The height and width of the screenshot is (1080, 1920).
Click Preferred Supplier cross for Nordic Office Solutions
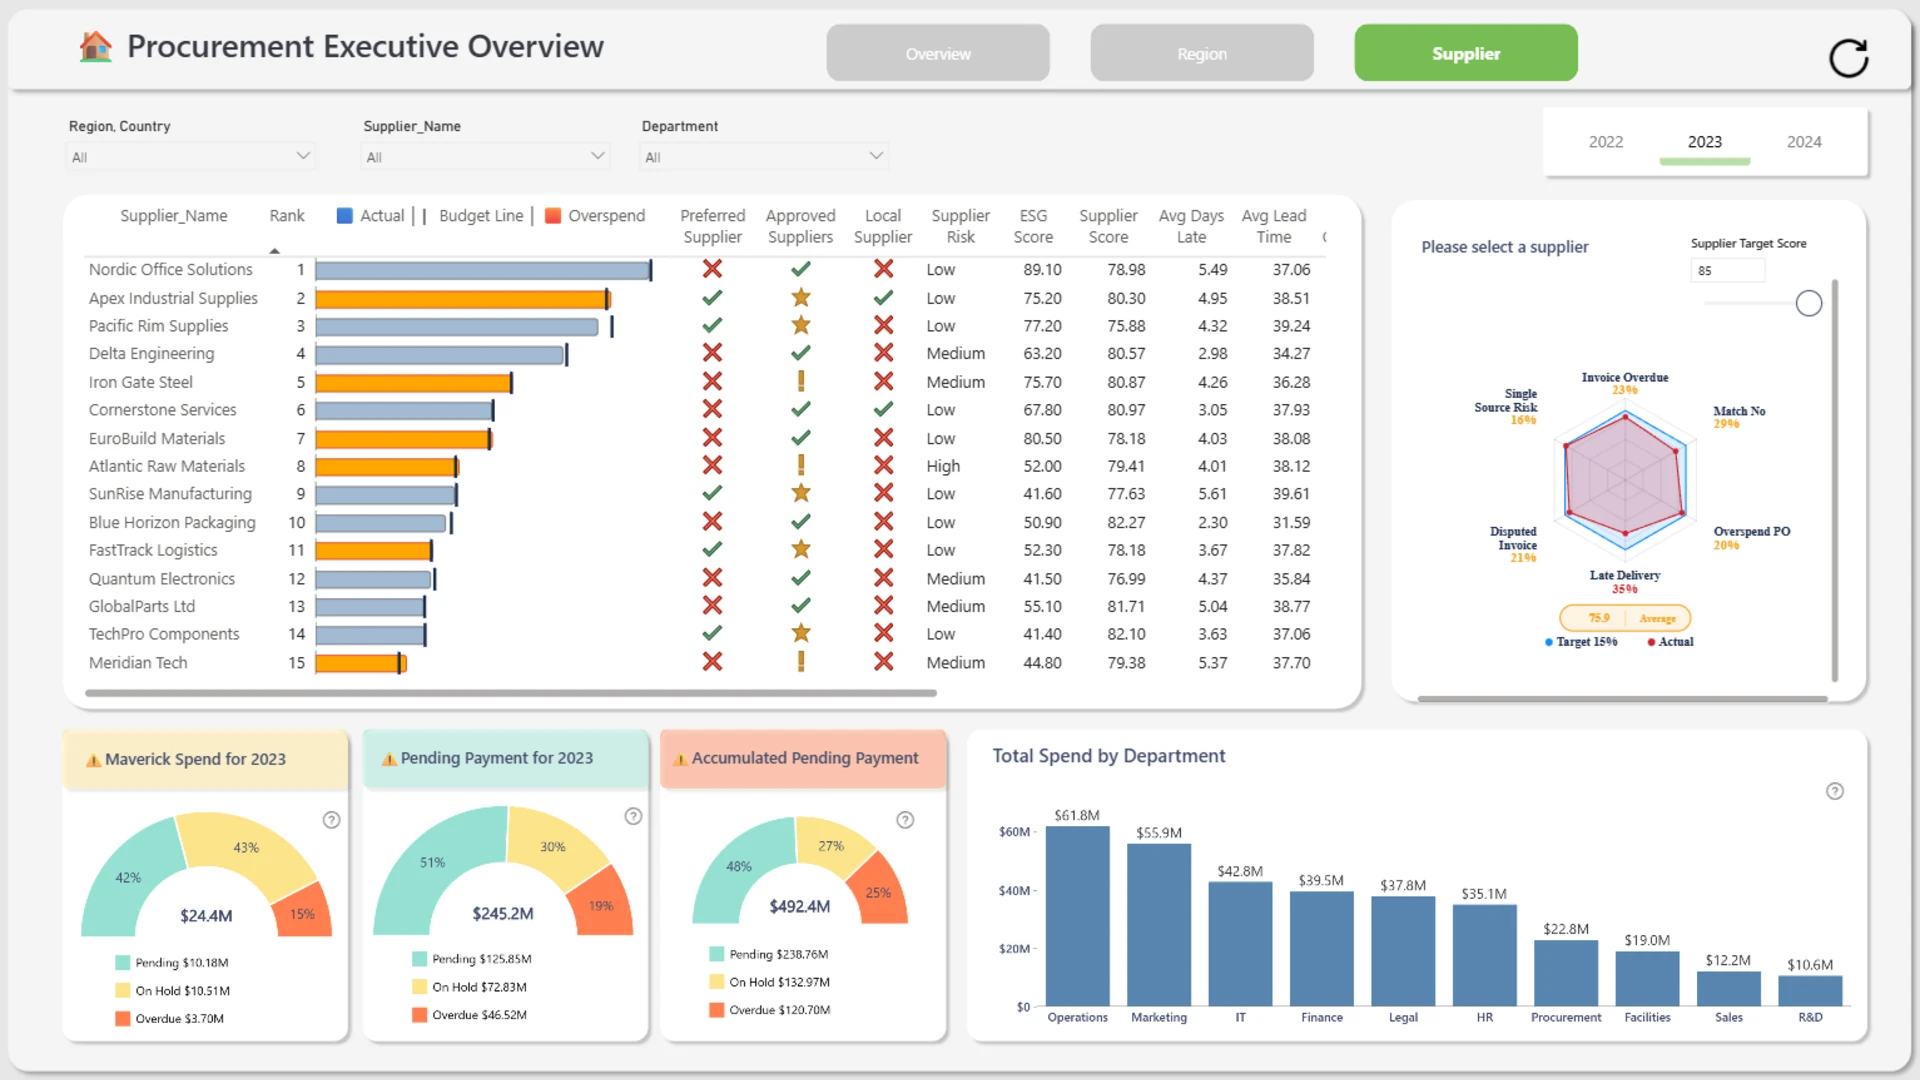pyautogui.click(x=712, y=269)
